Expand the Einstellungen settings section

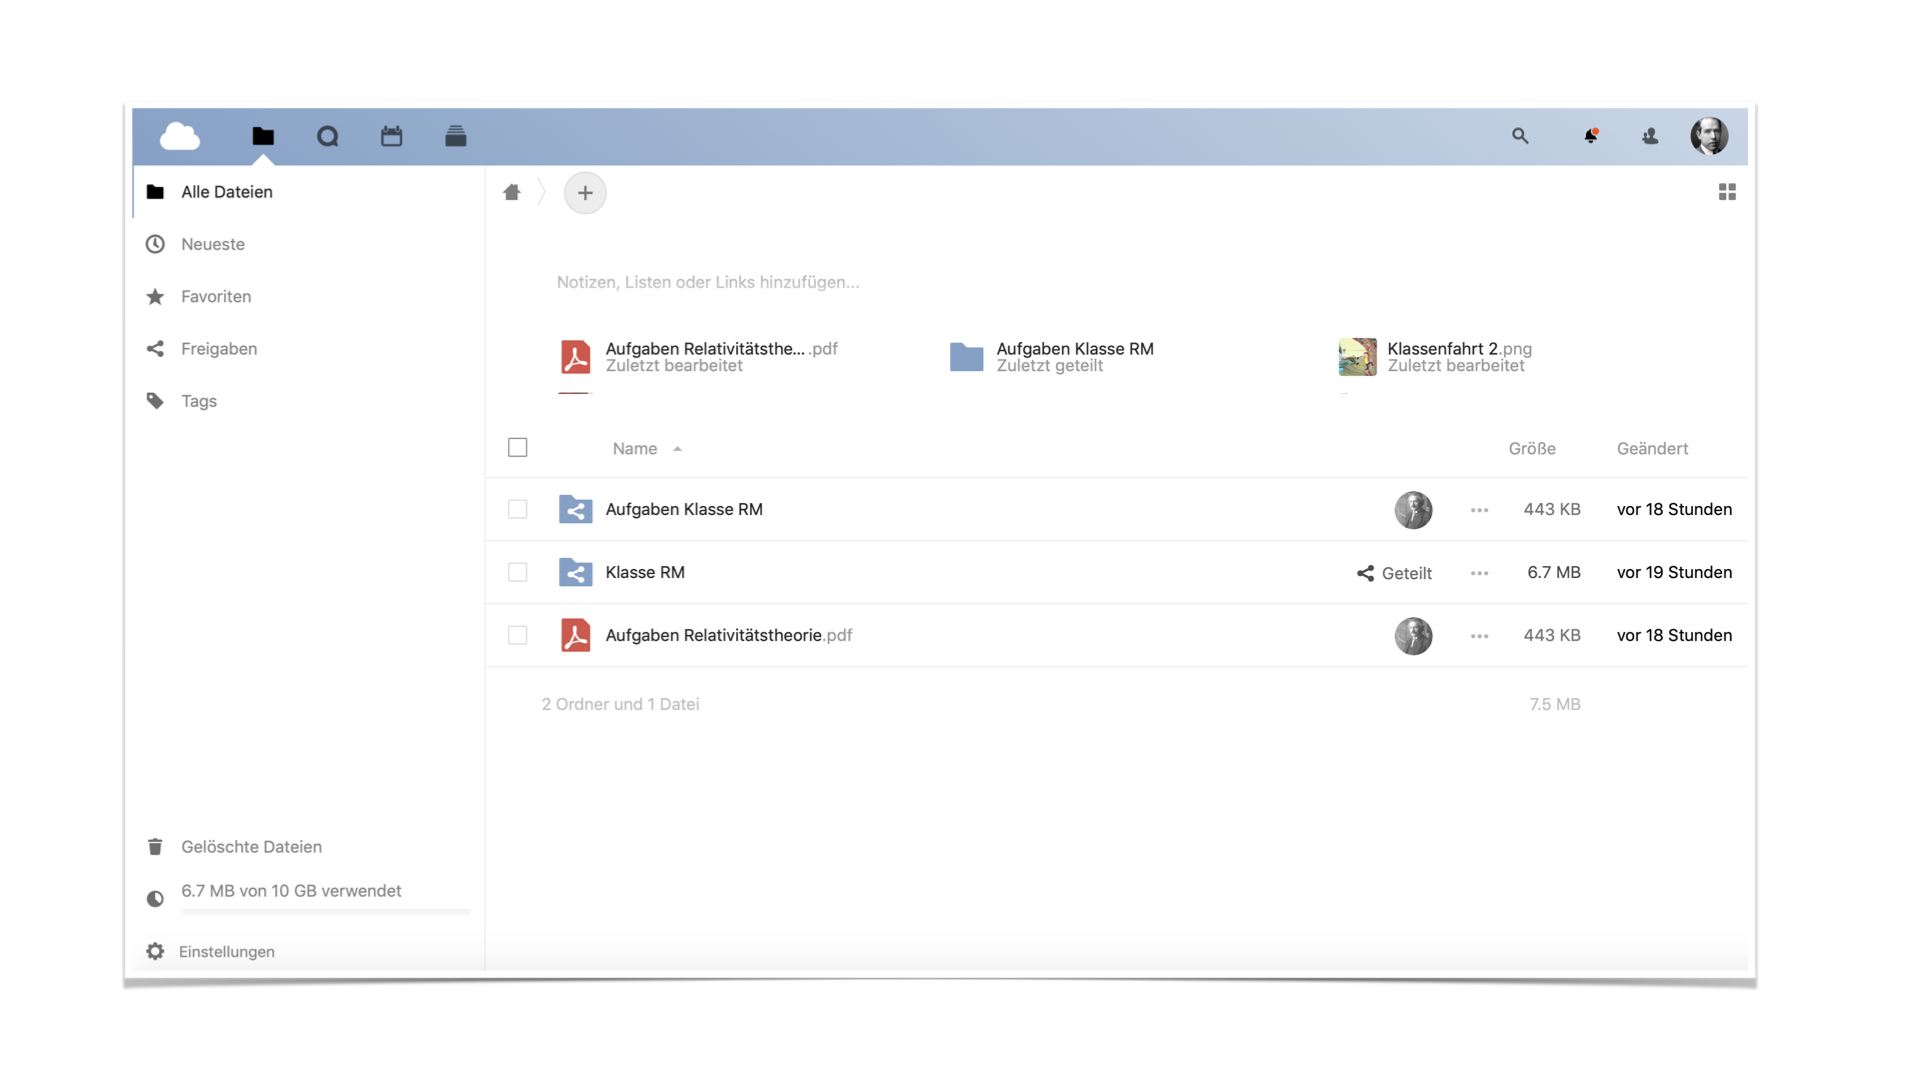click(x=226, y=951)
